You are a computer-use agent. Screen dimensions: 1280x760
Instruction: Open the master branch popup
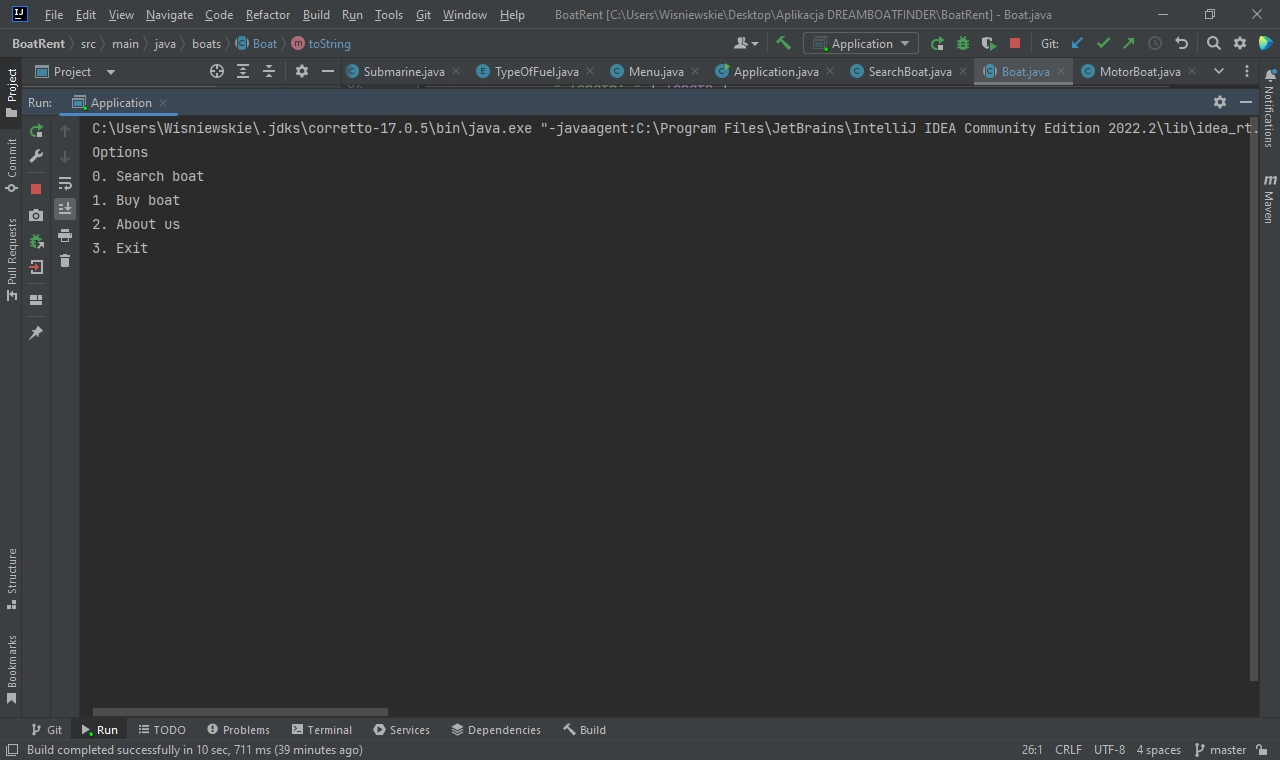click(x=1220, y=750)
